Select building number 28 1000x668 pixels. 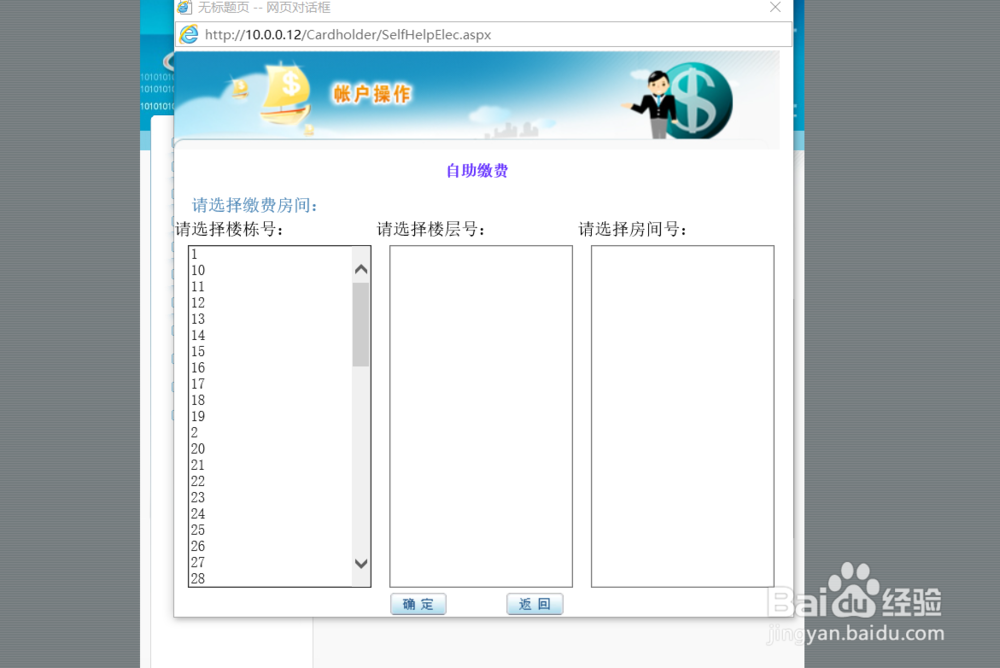point(270,578)
